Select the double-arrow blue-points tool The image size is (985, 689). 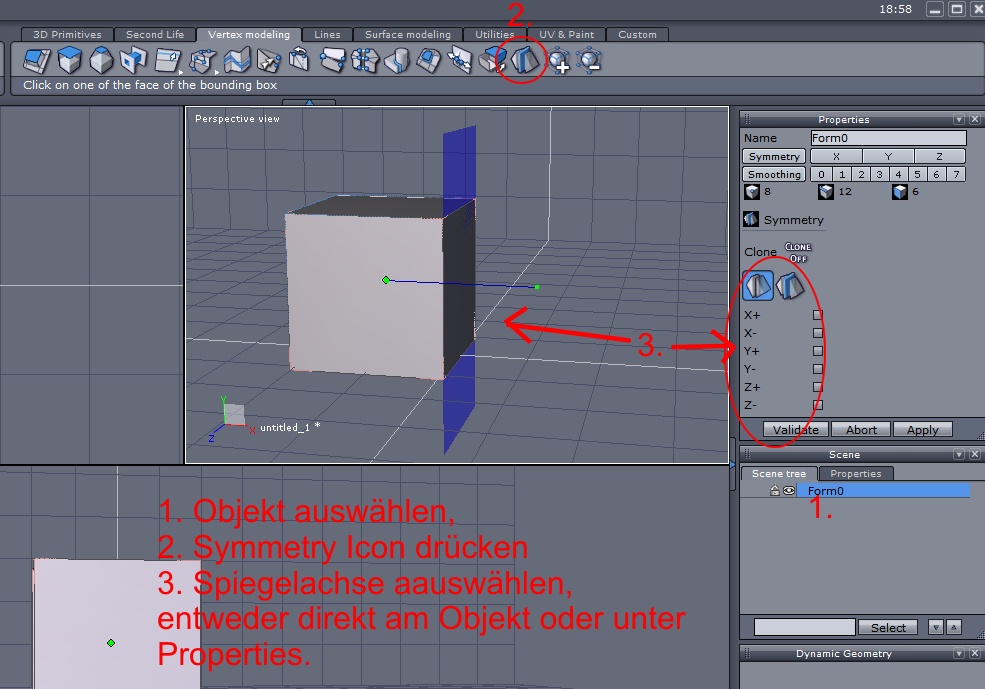pos(460,61)
